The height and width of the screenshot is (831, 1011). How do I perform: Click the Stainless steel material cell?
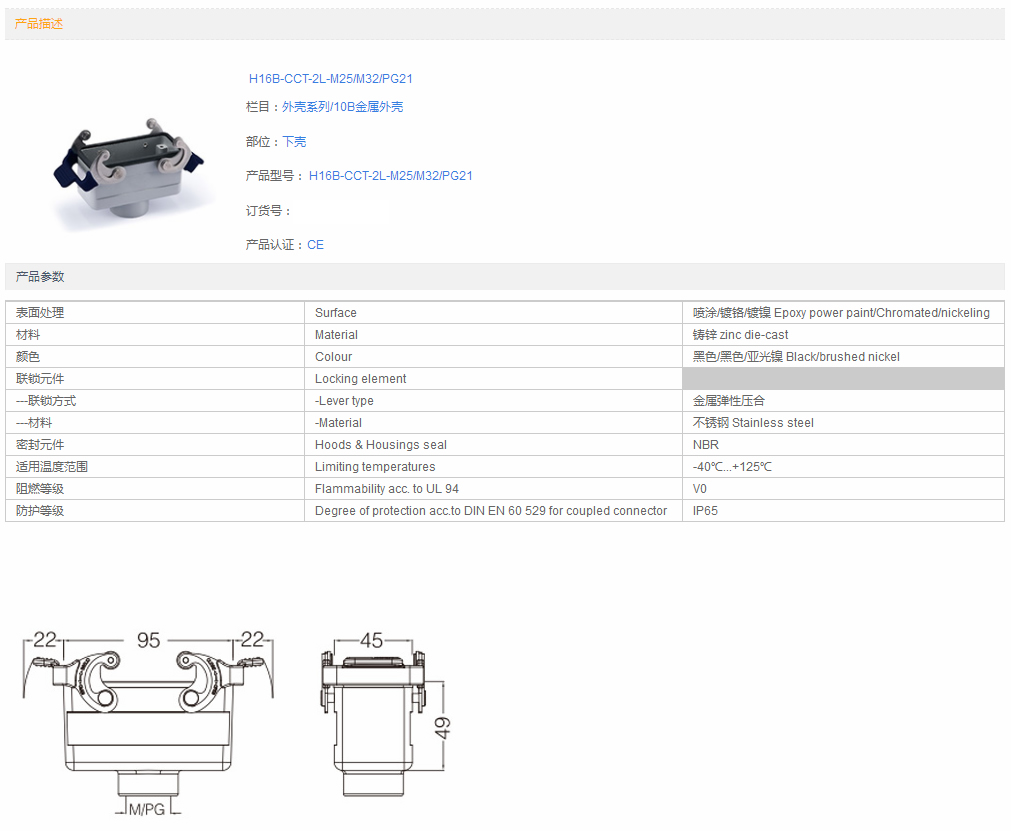[753, 423]
